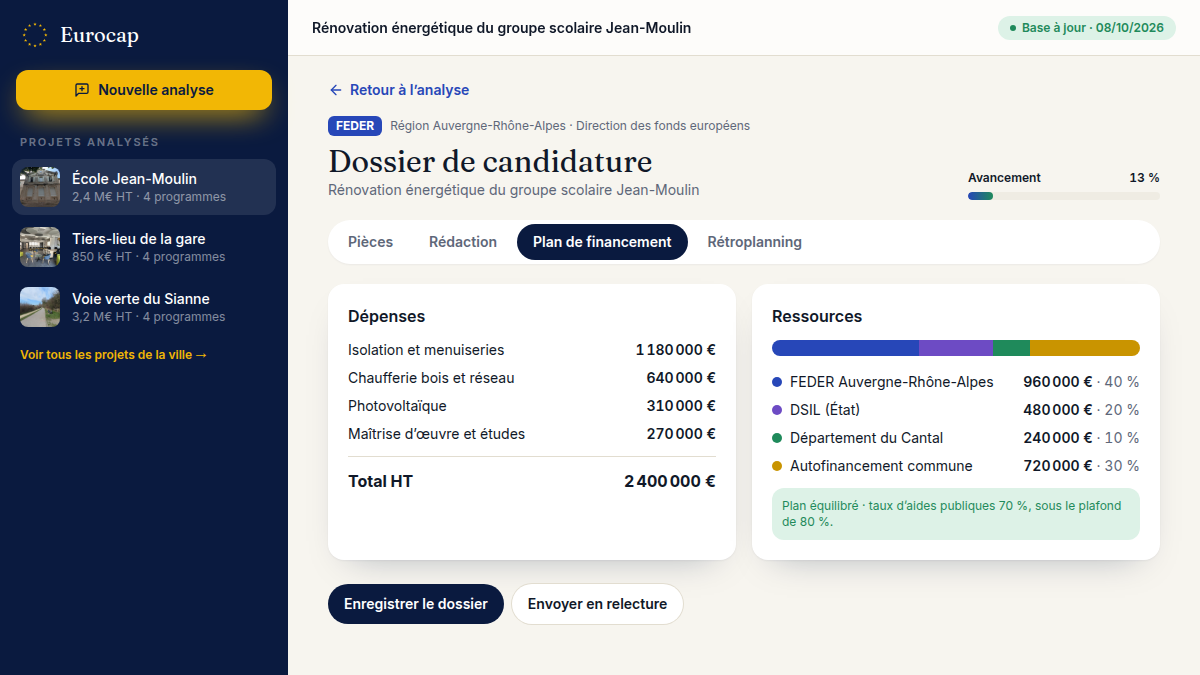Click the green Département segment of the resources bar

(1011, 348)
